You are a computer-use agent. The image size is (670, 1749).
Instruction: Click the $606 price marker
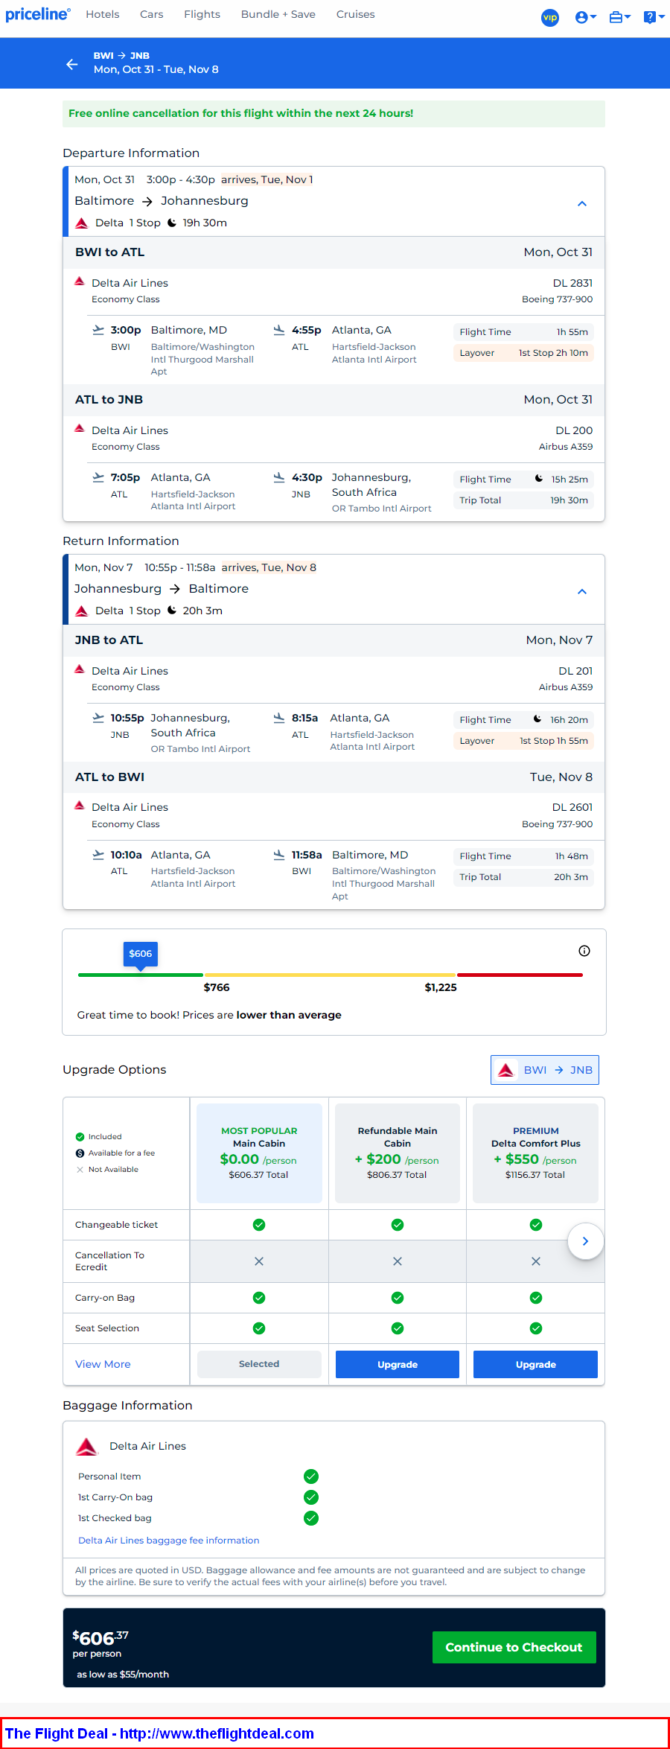point(141,953)
